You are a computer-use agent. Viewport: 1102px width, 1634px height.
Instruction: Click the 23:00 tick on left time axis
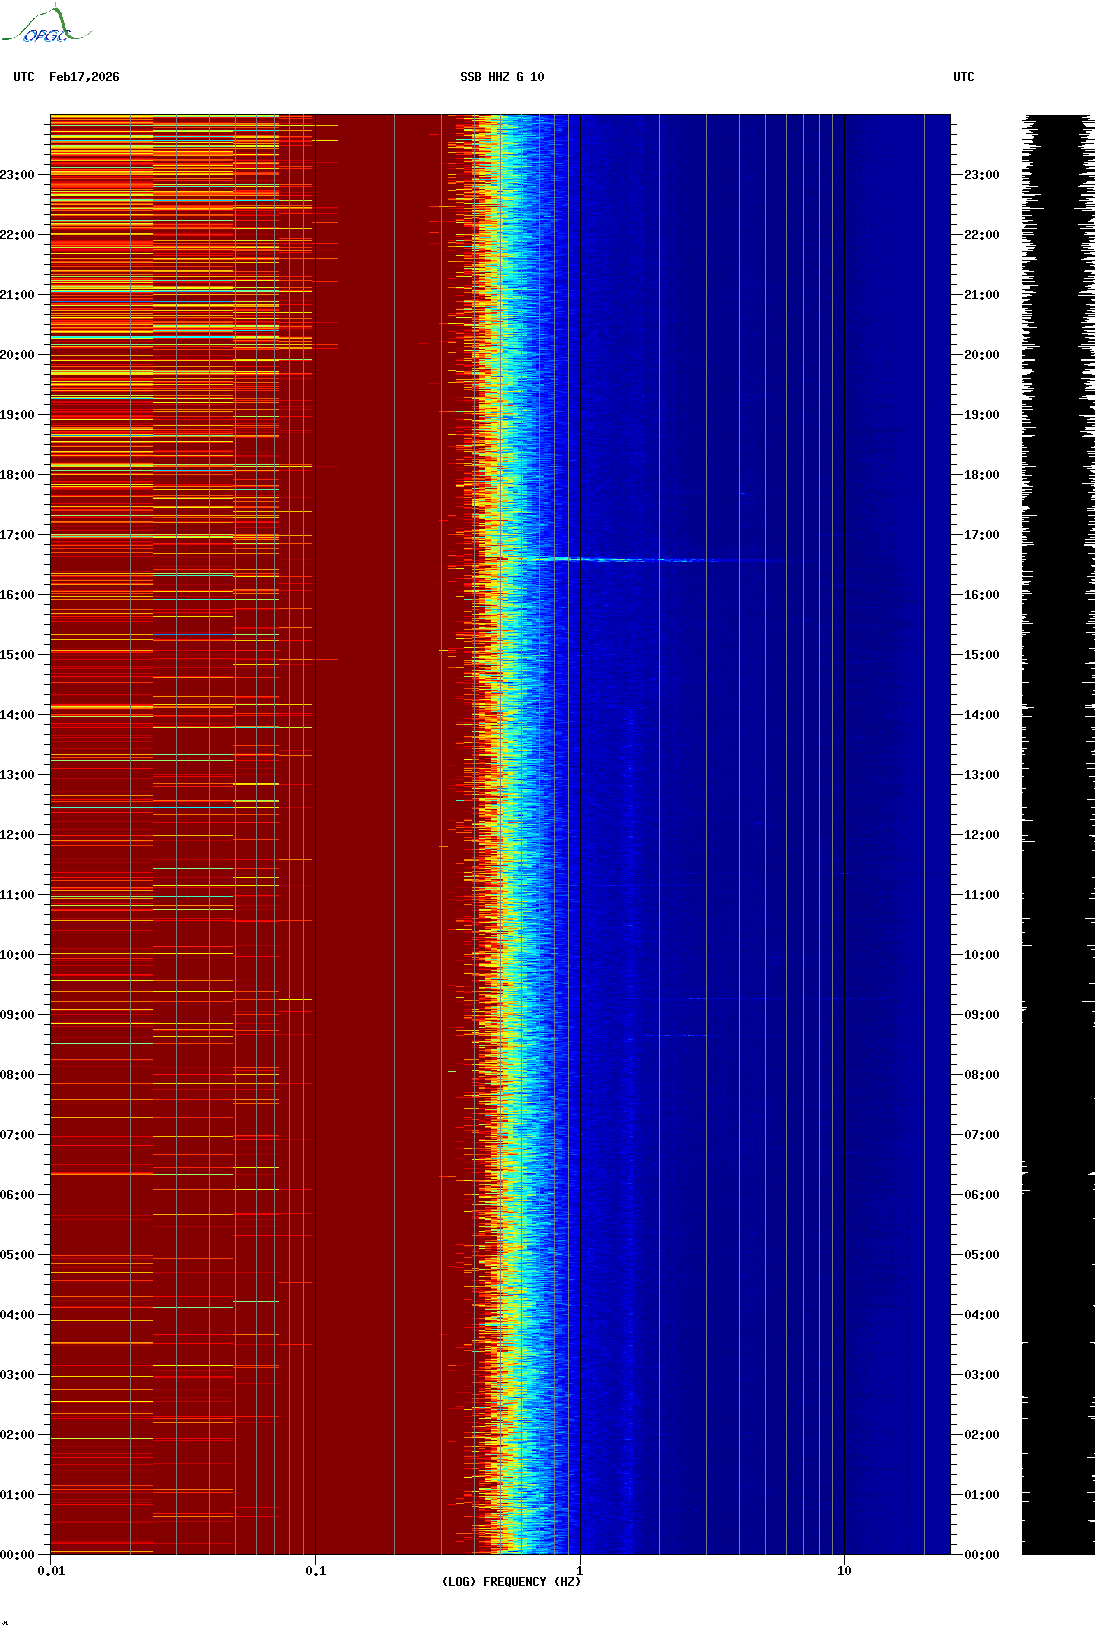point(18,175)
